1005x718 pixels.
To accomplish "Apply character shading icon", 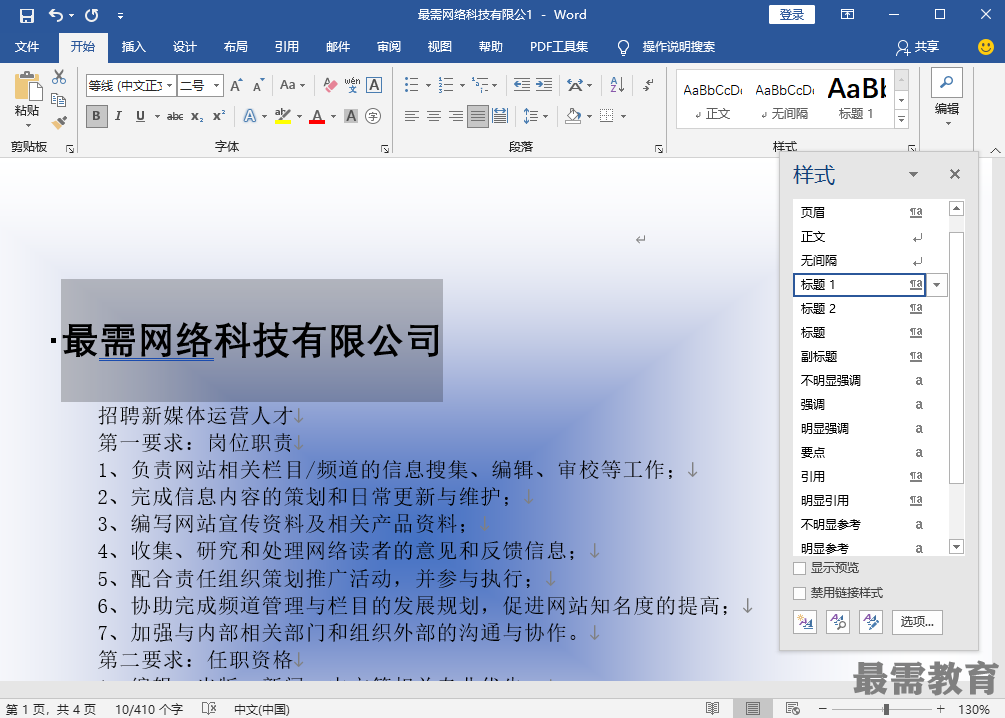I will pyautogui.click(x=351, y=116).
